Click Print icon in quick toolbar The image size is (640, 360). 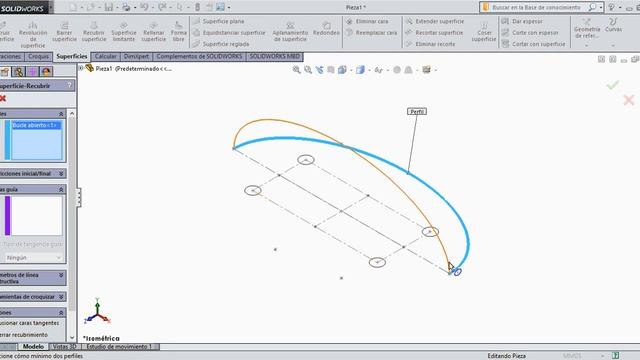click(x=126, y=7)
